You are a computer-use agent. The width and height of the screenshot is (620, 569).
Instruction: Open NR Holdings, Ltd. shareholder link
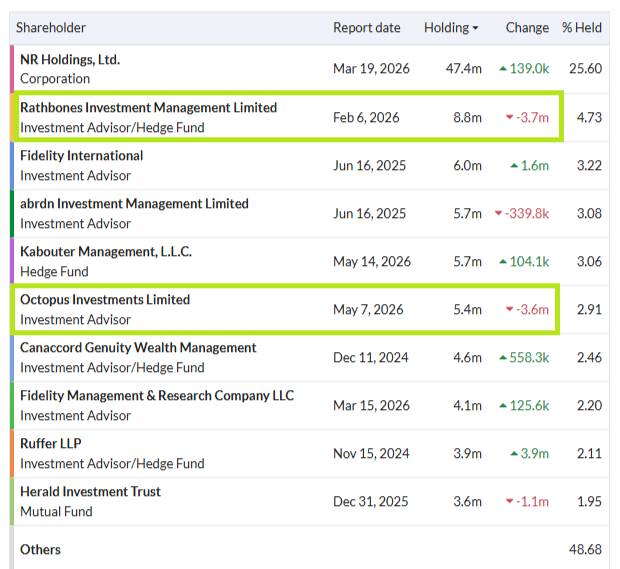pyautogui.click(x=70, y=59)
